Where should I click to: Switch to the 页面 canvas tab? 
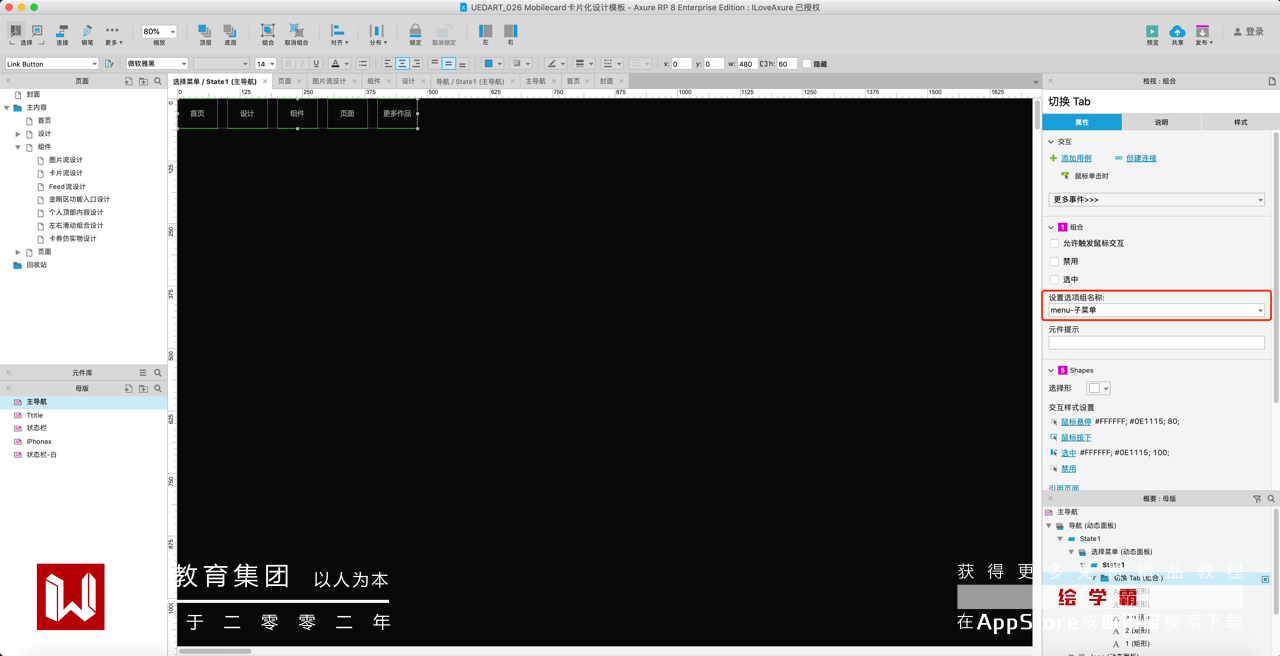click(285, 81)
